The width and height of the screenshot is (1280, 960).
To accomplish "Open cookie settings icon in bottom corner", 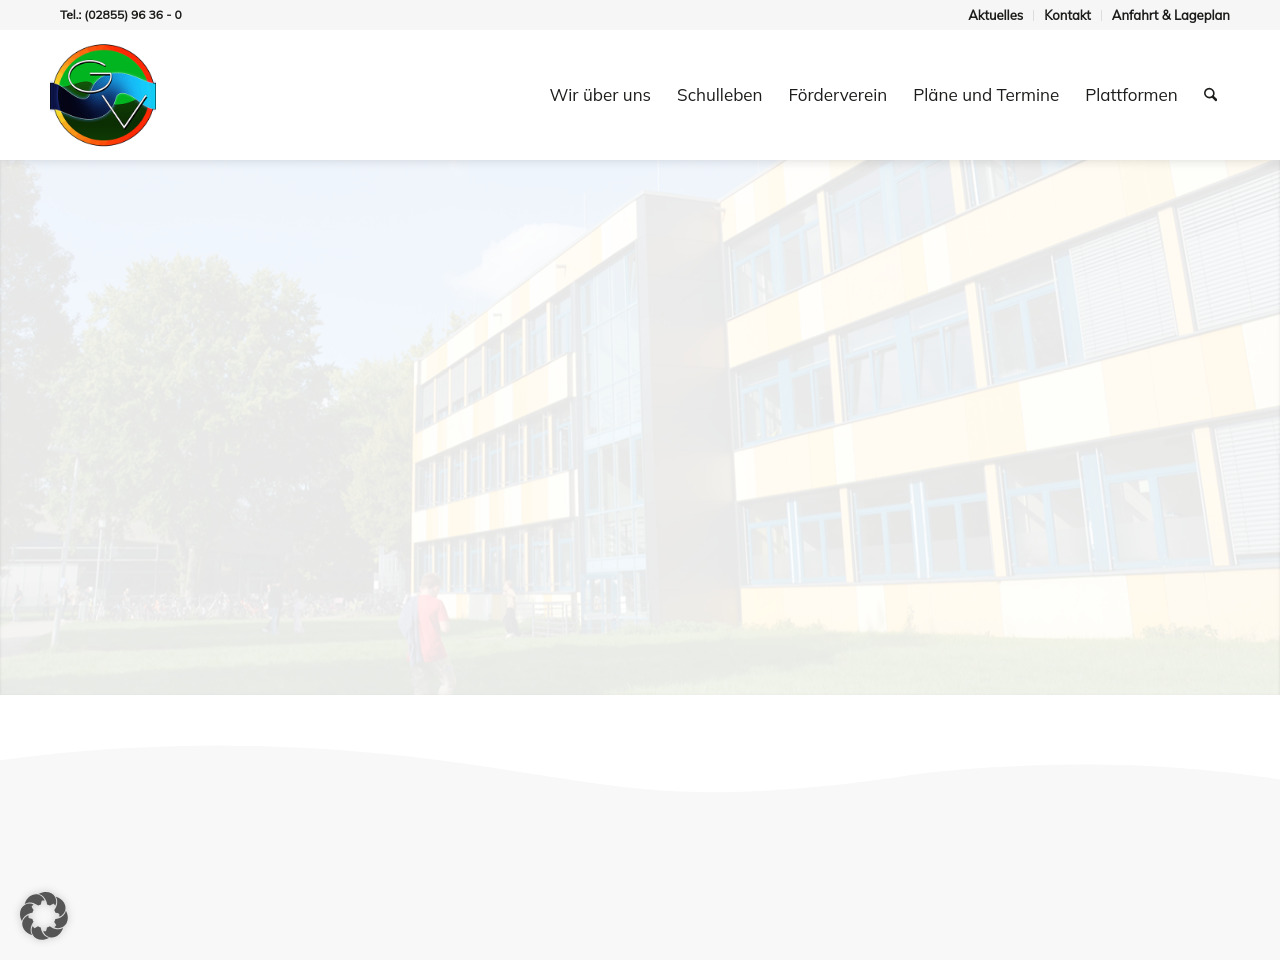I will tap(44, 915).
